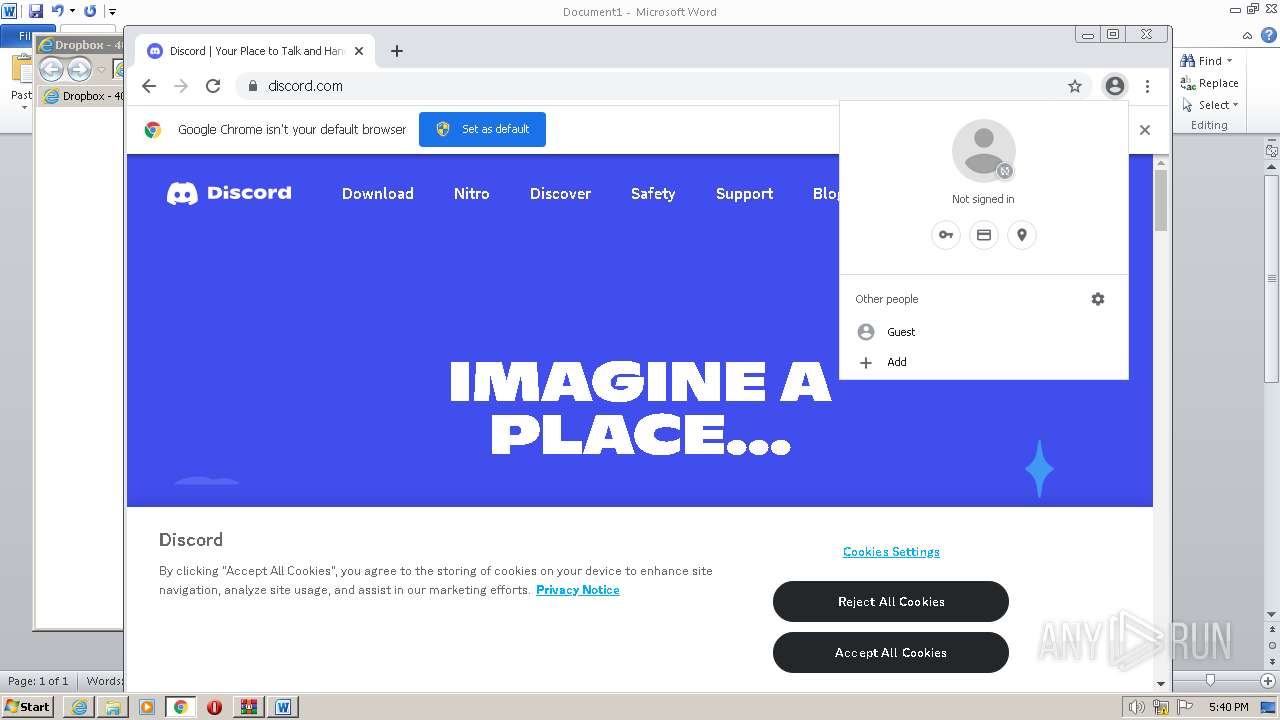Go back using Chrome's back arrow

pyautogui.click(x=149, y=86)
